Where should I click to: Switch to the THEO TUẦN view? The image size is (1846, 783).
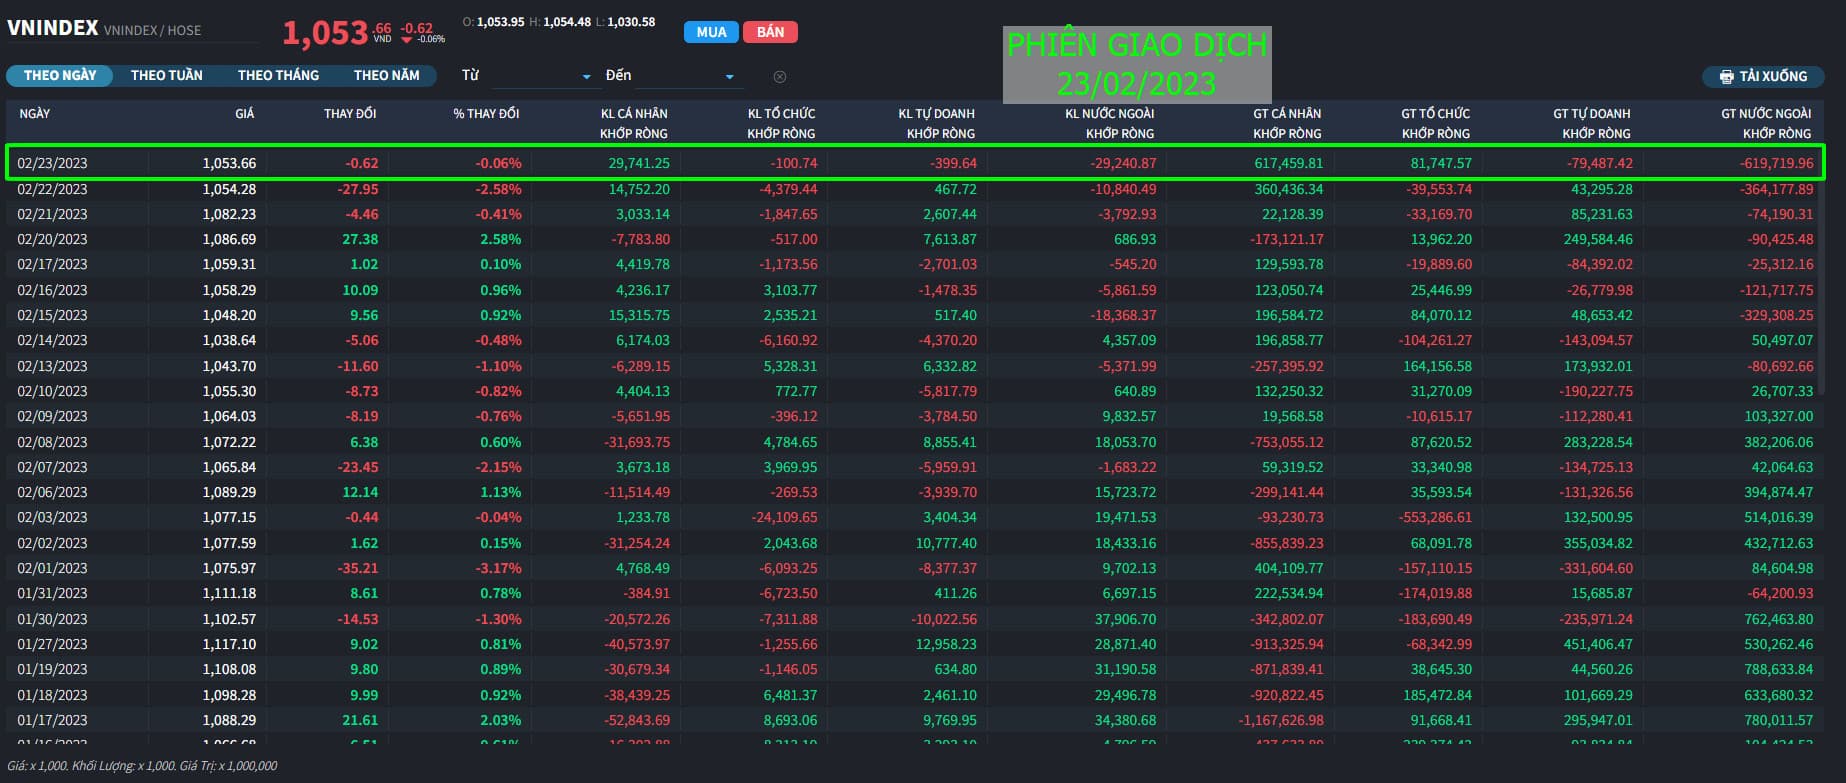tap(167, 76)
